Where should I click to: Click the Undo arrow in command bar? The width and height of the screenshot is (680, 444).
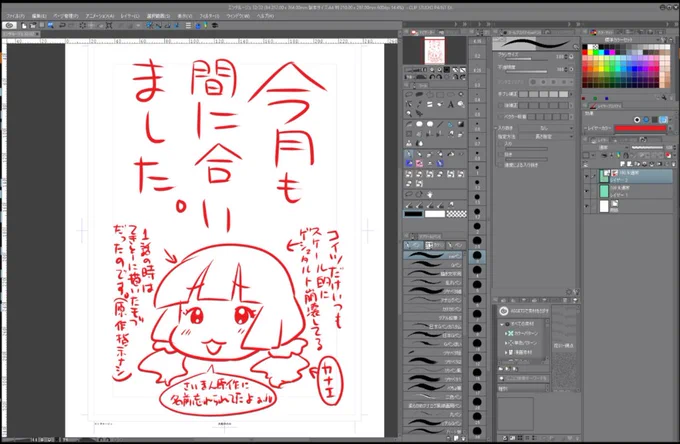click(62, 26)
